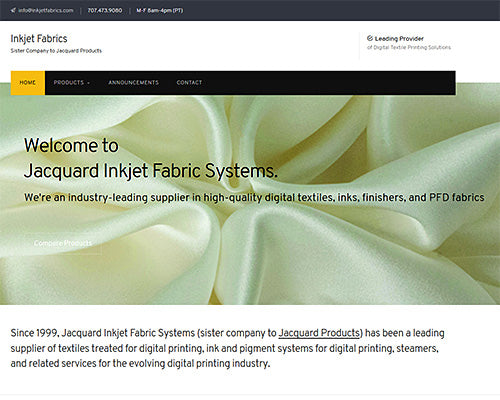Click the Jacquard Inkjet Fabric Systems. heading
This screenshot has height=400, width=500.
pos(151,171)
